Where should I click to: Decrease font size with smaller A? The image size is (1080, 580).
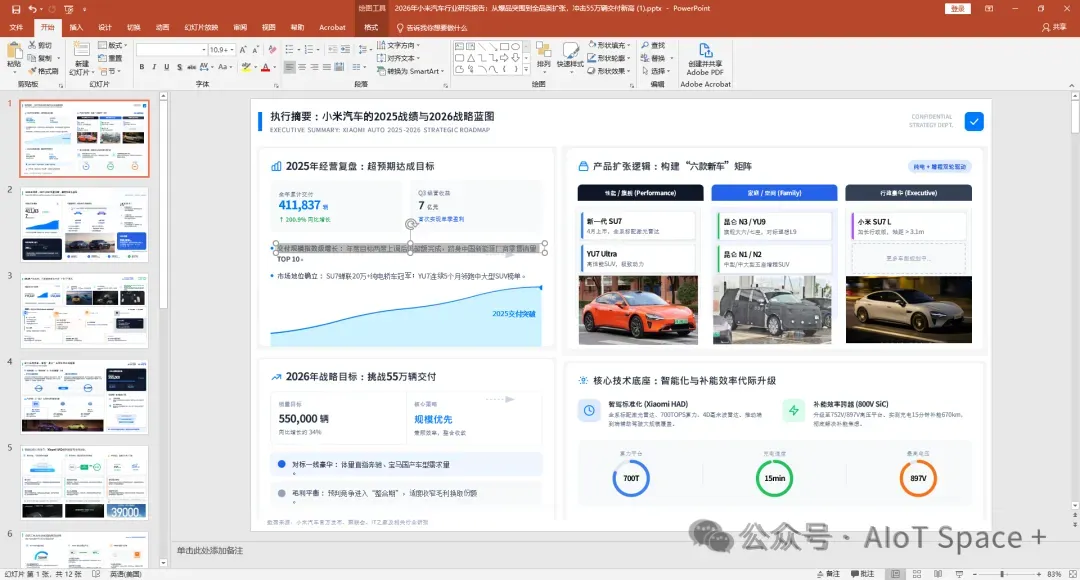coord(256,50)
